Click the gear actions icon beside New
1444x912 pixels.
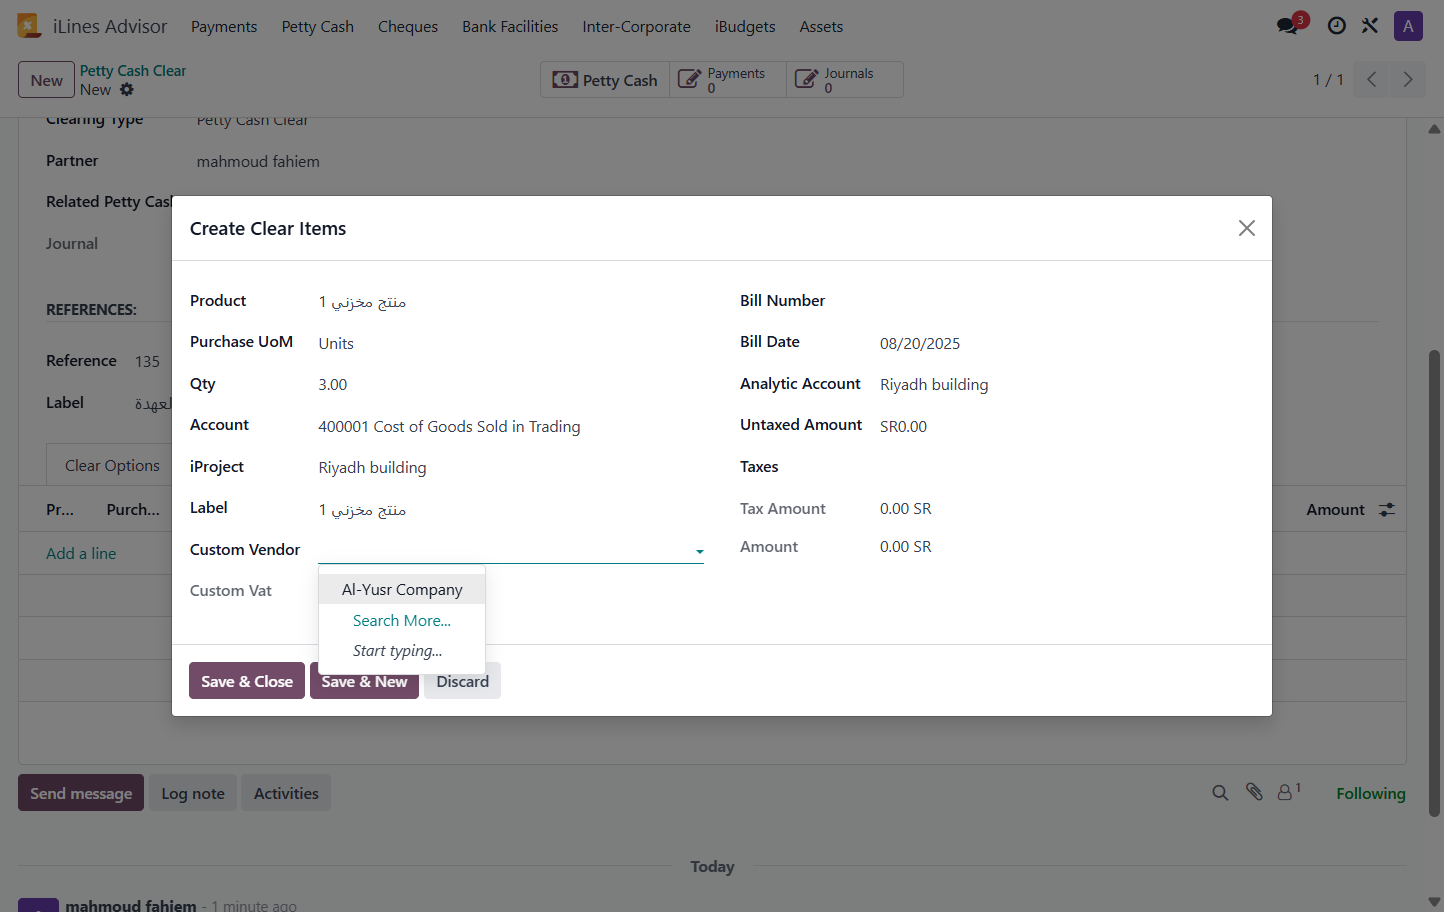(127, 90)
